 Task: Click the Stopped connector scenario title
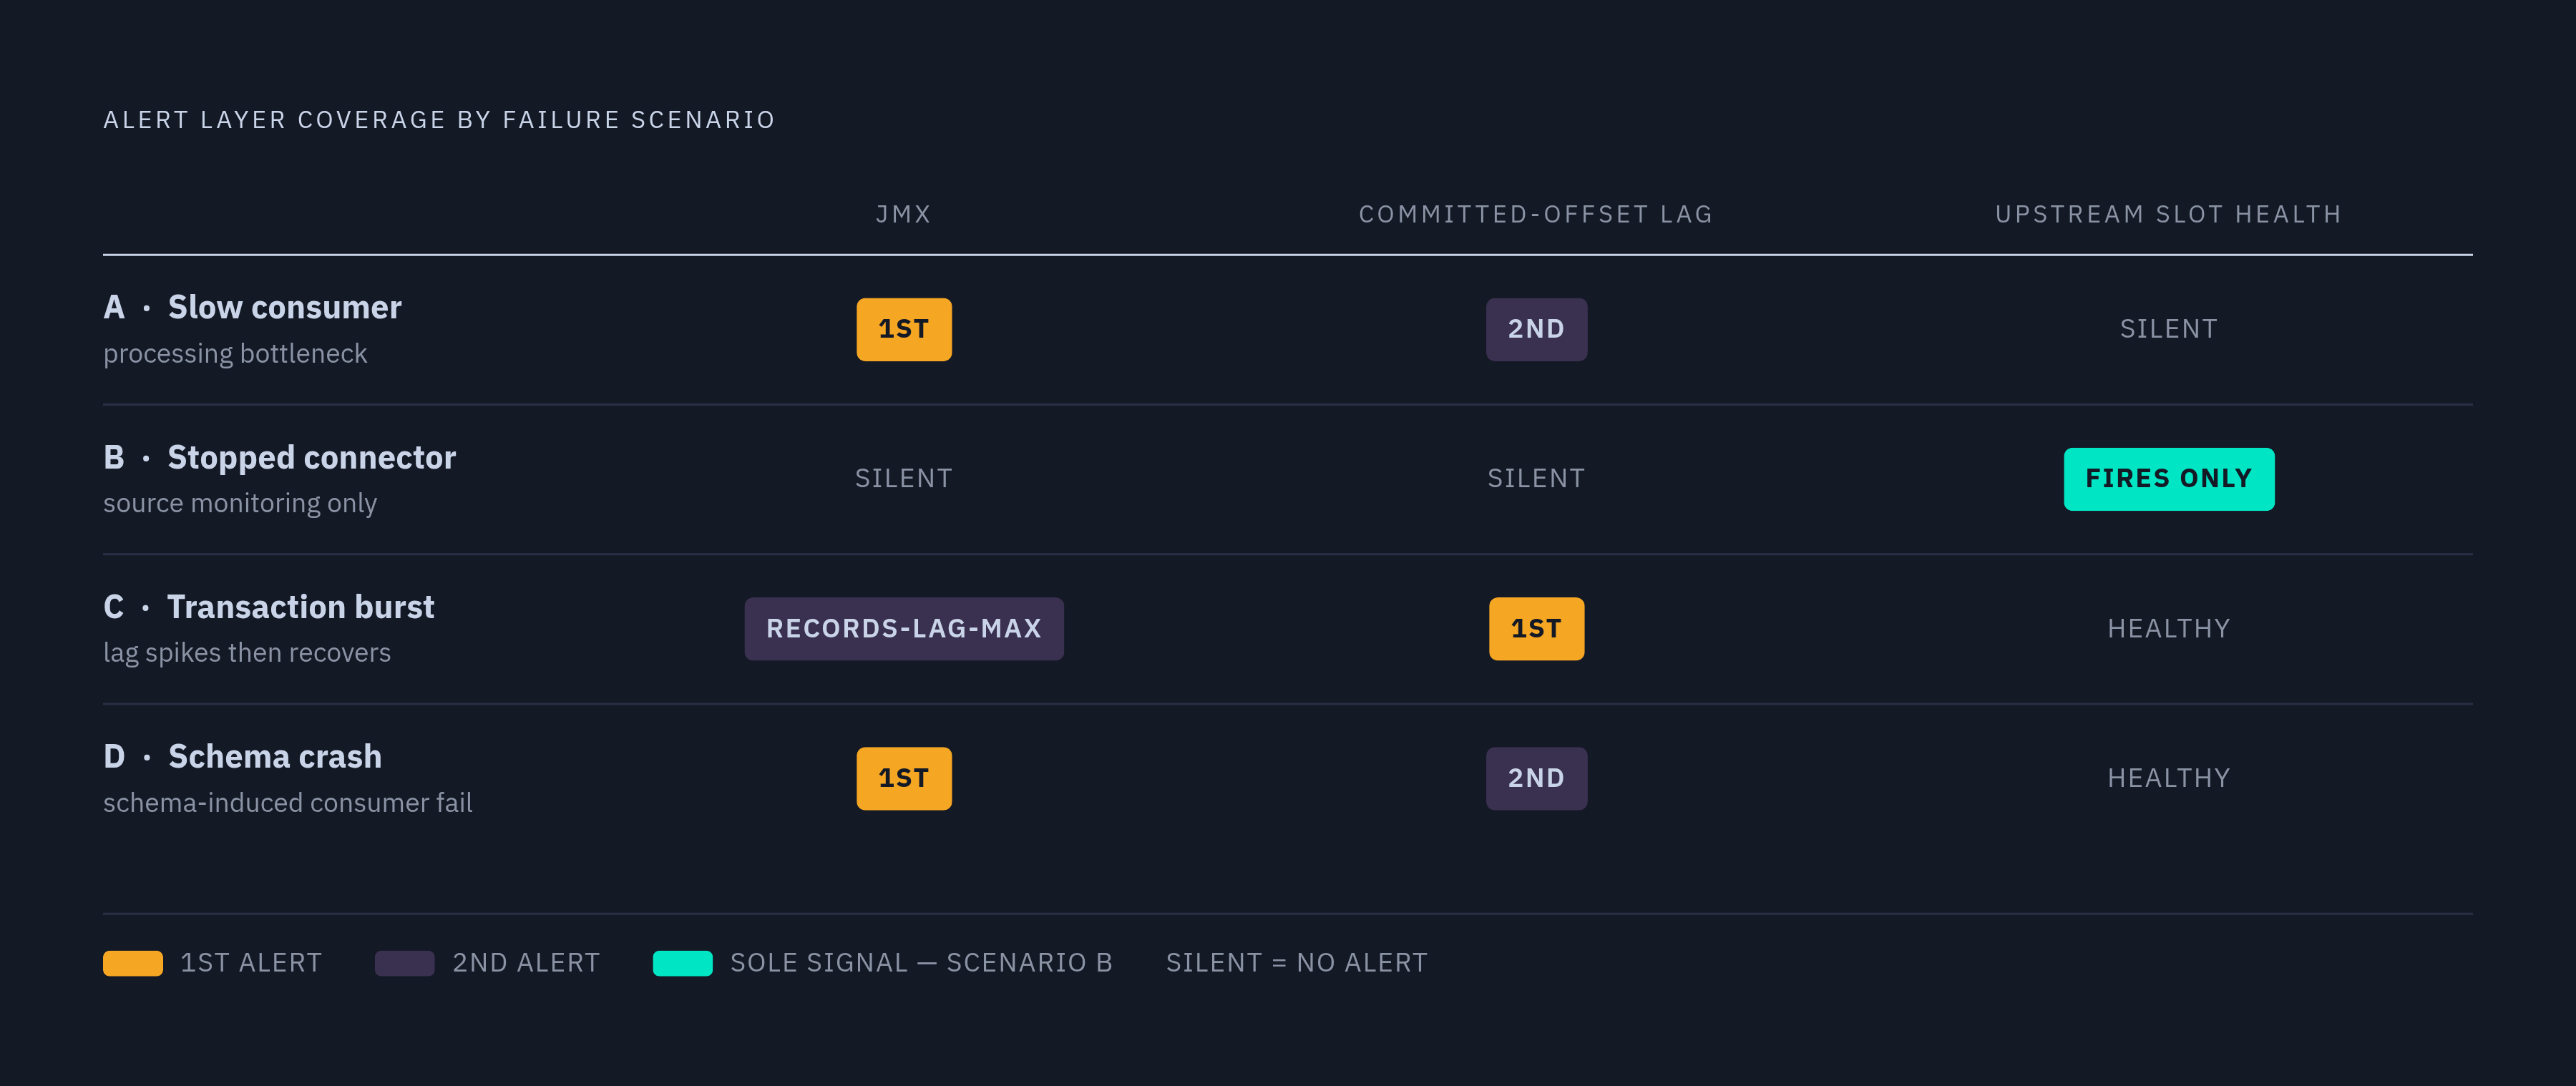[279, 457]
